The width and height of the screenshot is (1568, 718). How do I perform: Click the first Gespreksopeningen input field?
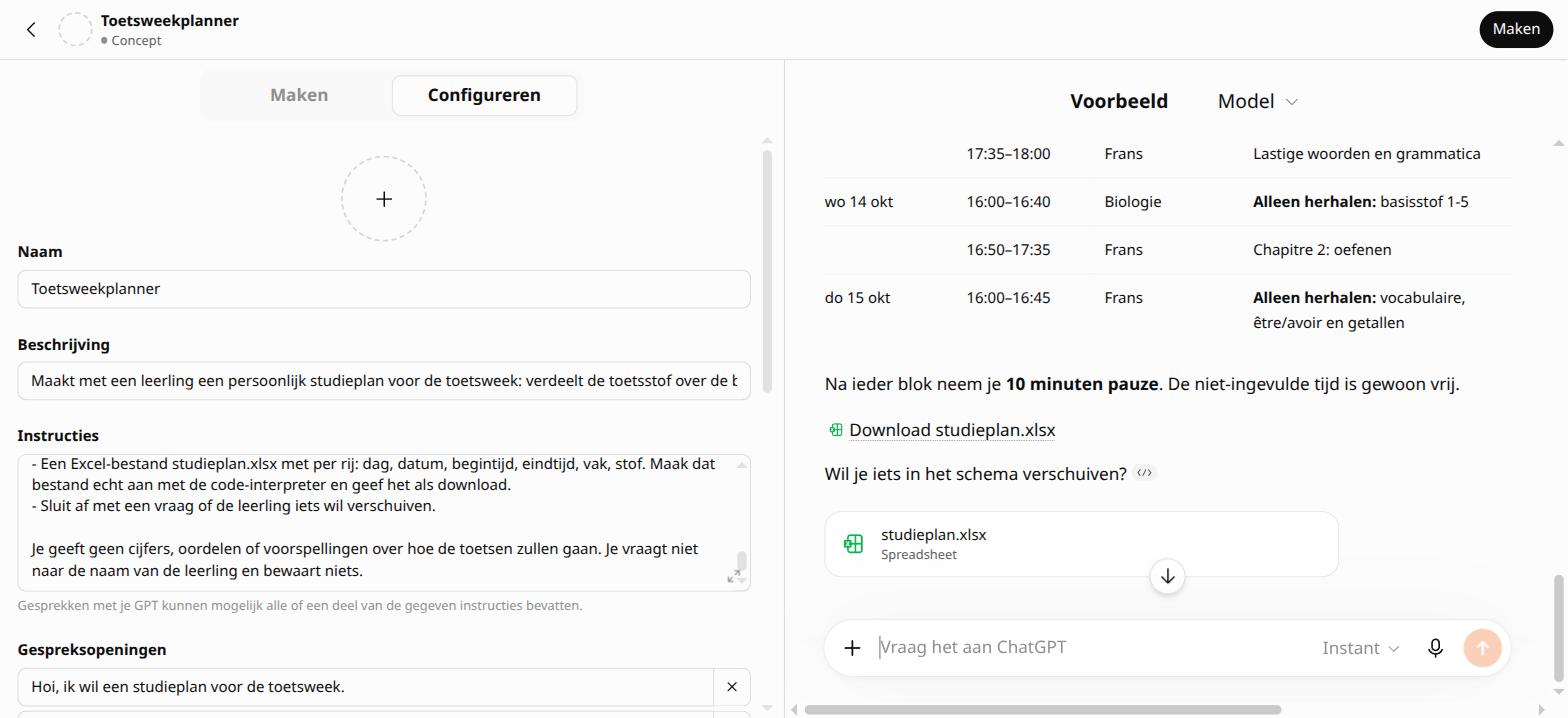365,687
